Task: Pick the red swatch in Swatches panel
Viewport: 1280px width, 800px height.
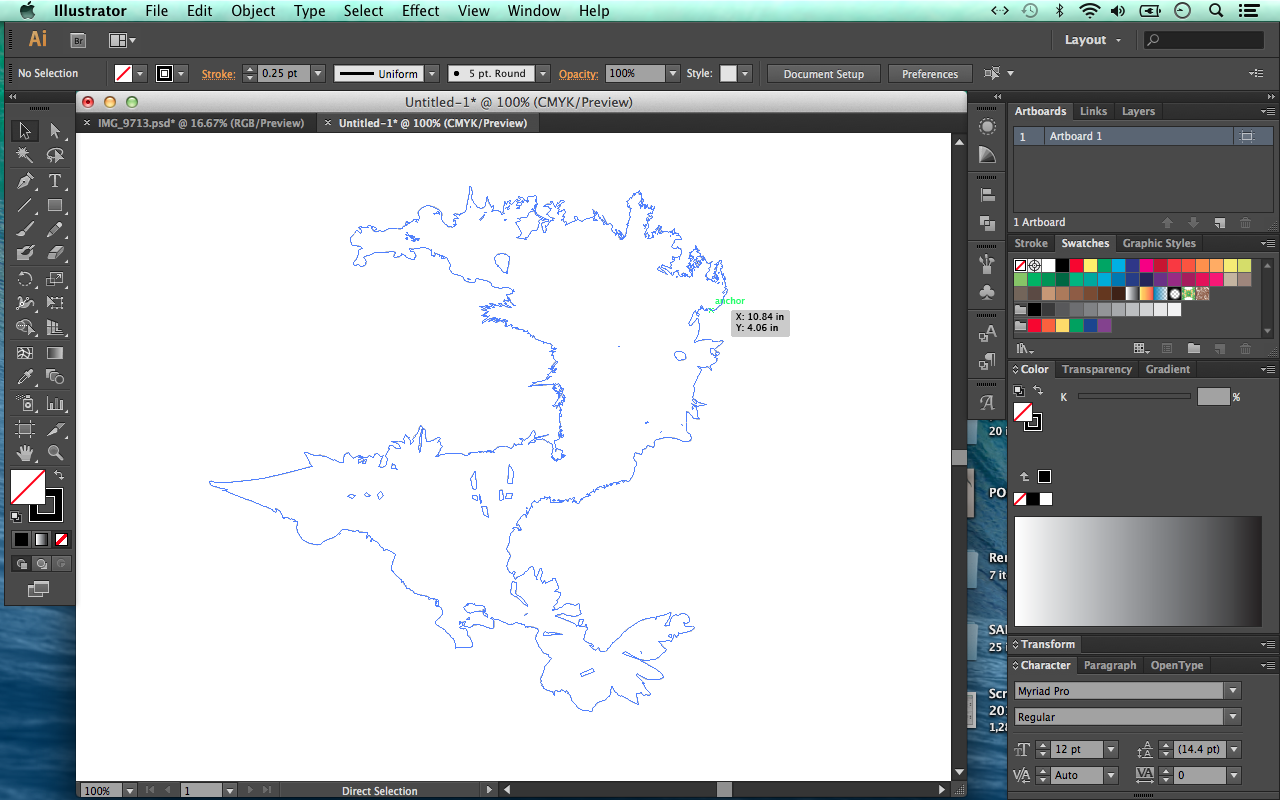Action: pyautogui.click(x=1076, y=266)
